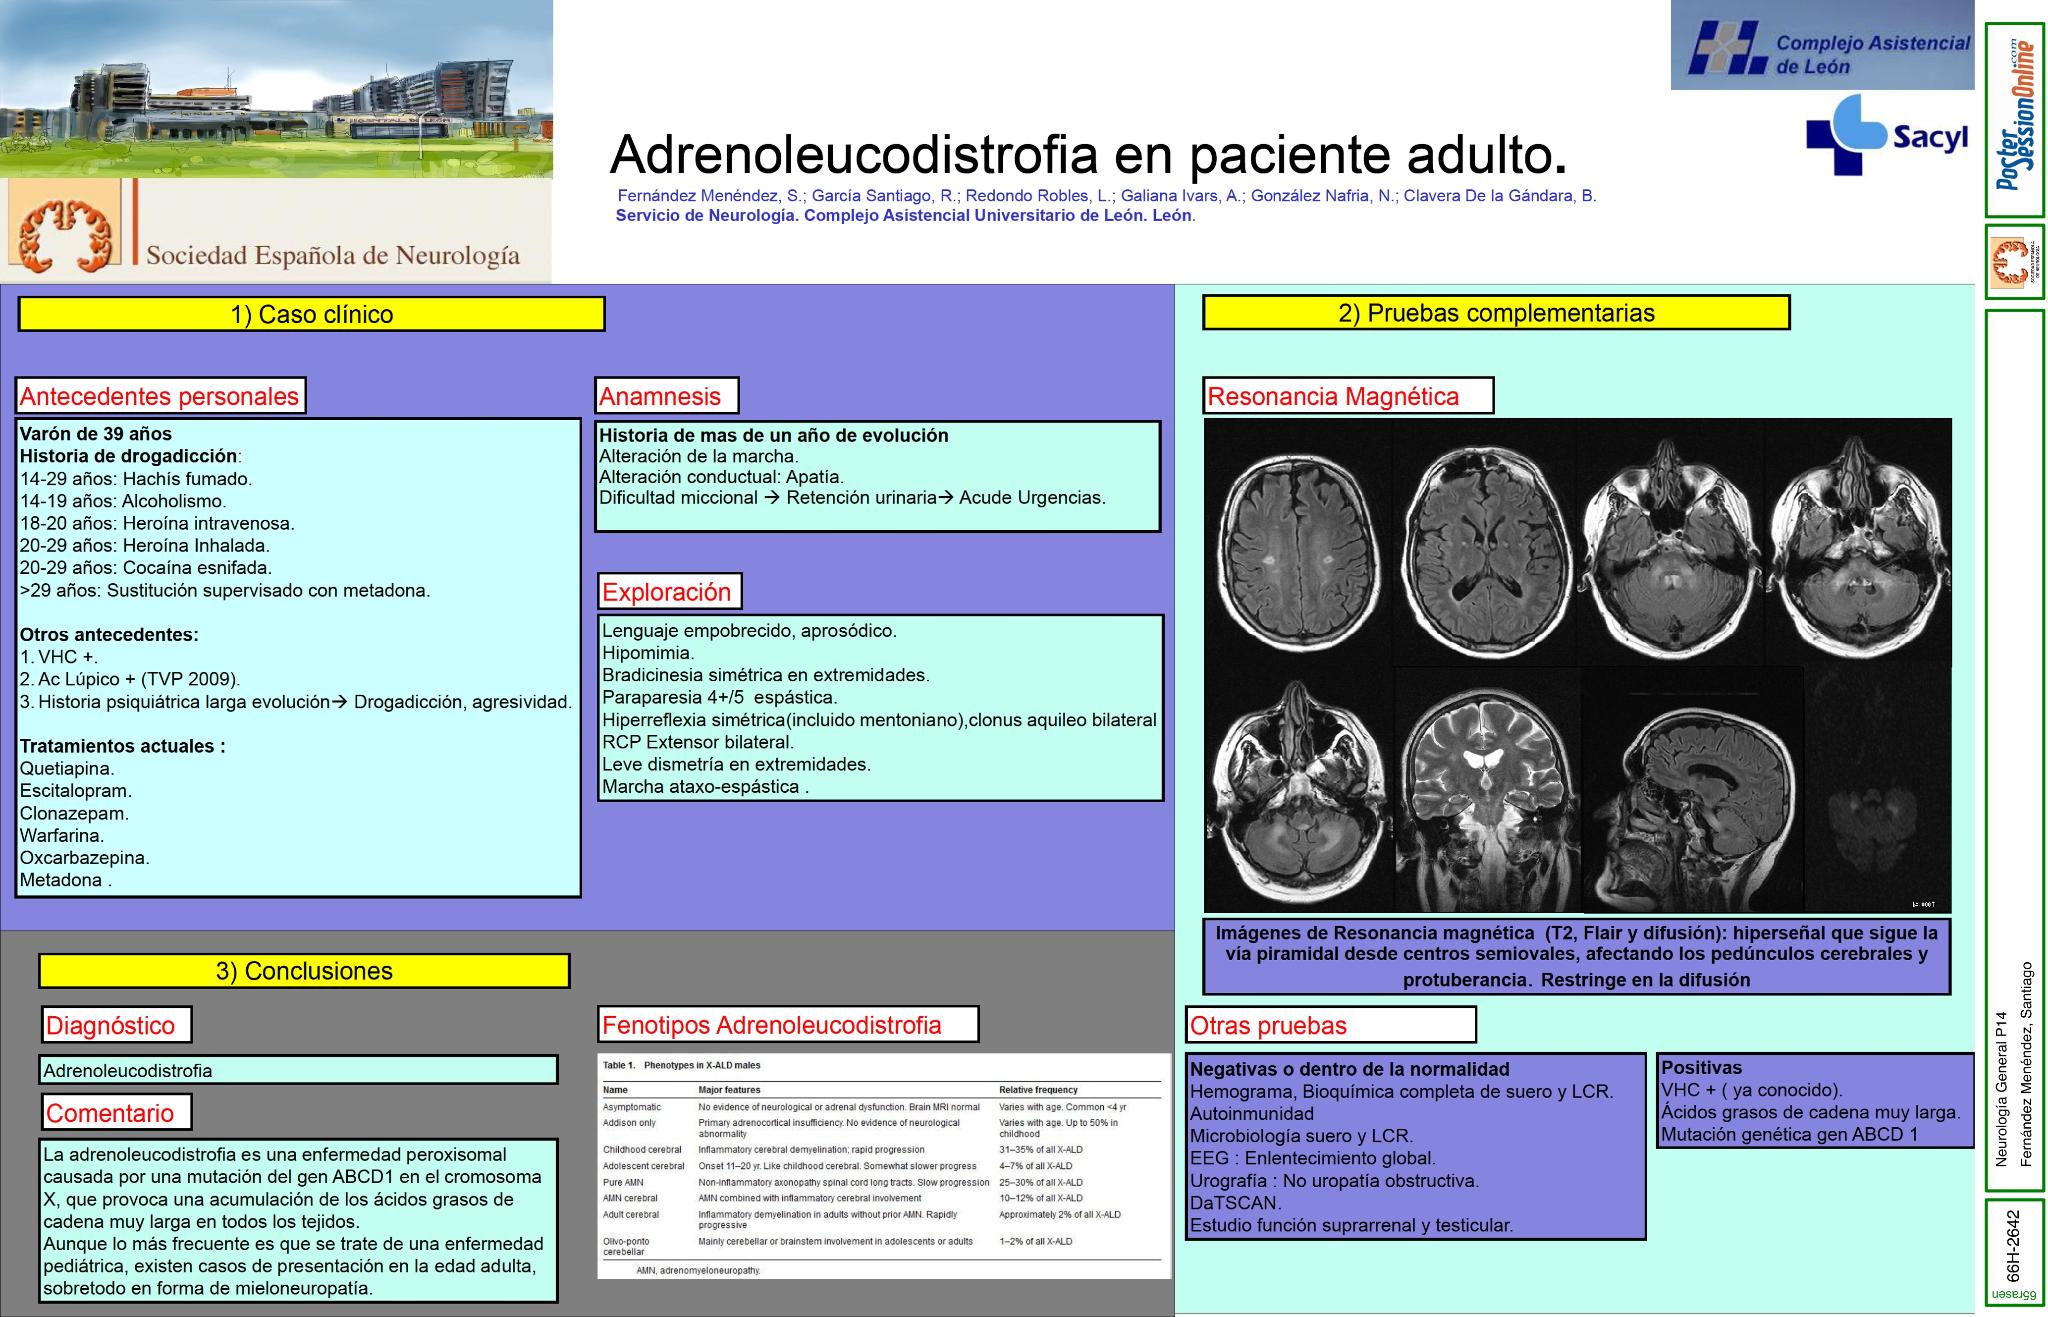Click 'Tratamientos actuales :' subheading

[122, 746]
